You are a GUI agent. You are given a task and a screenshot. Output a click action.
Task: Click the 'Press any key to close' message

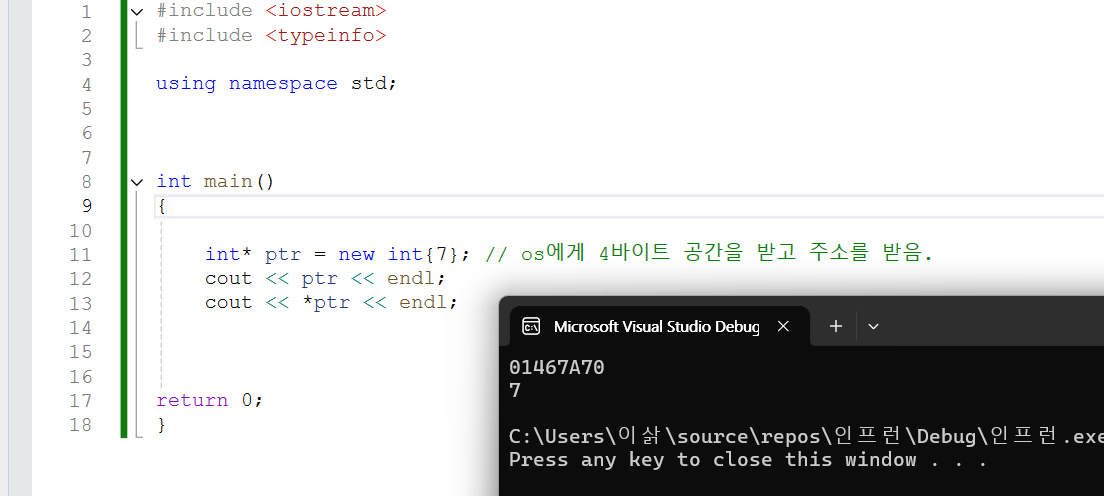(x=748, y=460)
